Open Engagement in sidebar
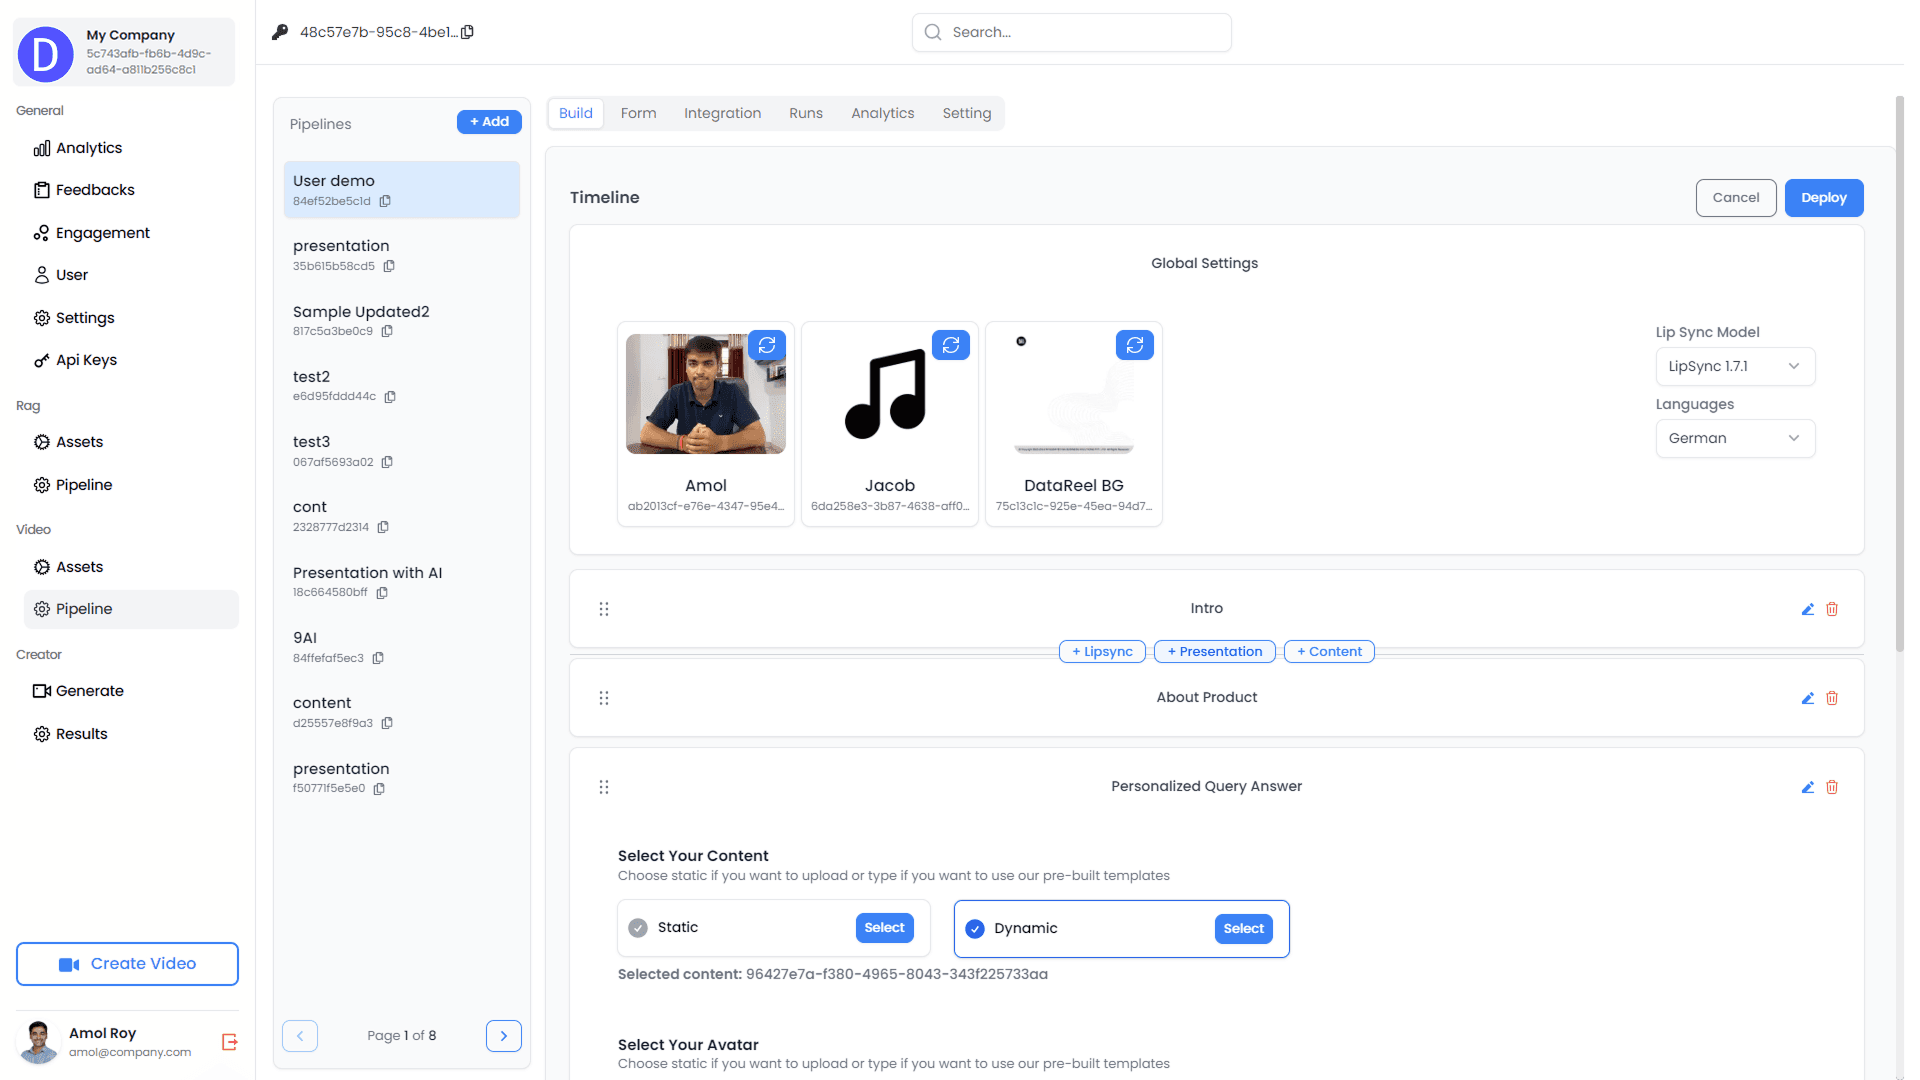This screenshot has height=1080, width=1920. click(x=92, y=233)
